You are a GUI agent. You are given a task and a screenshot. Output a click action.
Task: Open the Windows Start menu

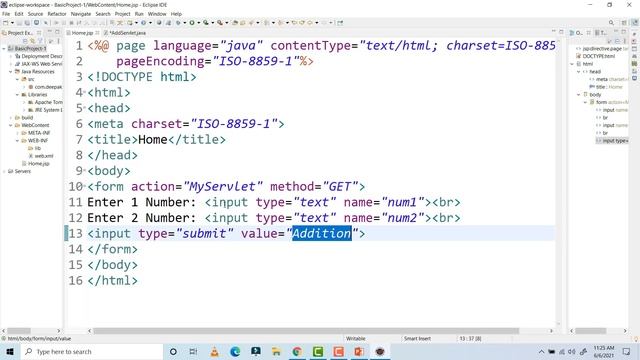click(x=10, y=351)
